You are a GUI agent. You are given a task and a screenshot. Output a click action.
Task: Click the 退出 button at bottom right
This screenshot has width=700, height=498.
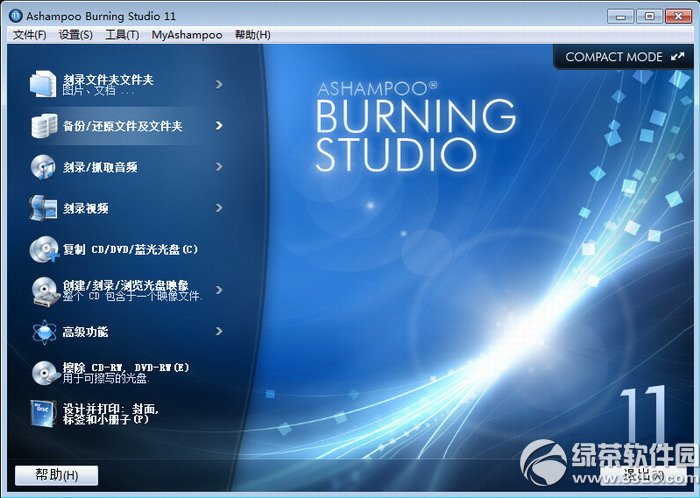click(643, 475)
